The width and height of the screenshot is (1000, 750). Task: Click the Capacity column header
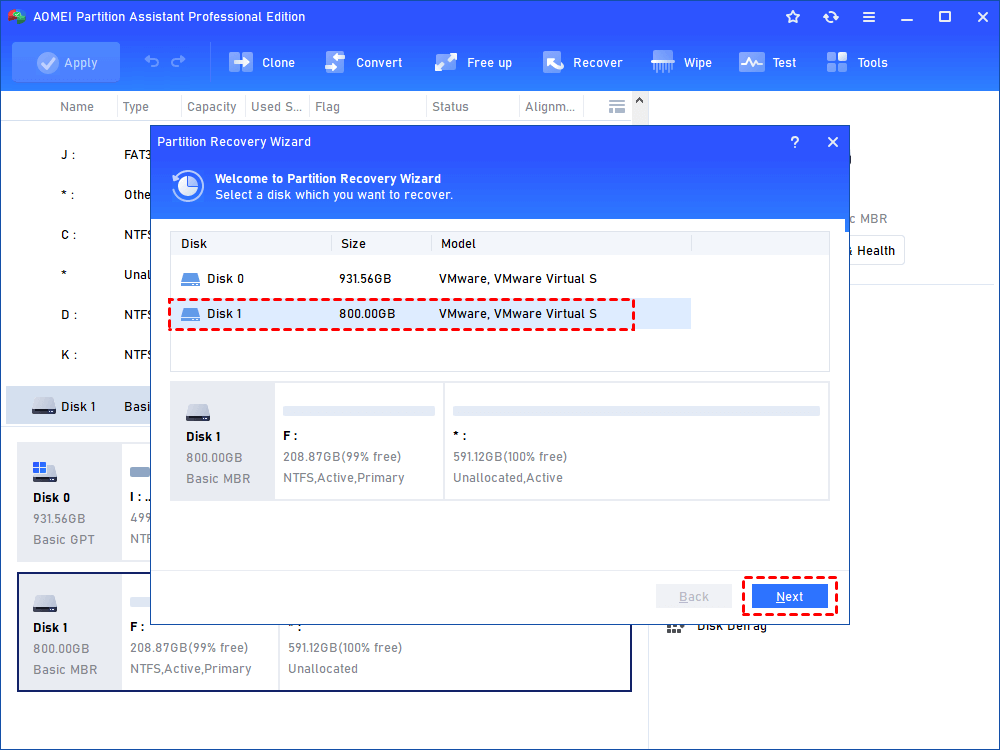pyautogui.click(x=212, y=107)
